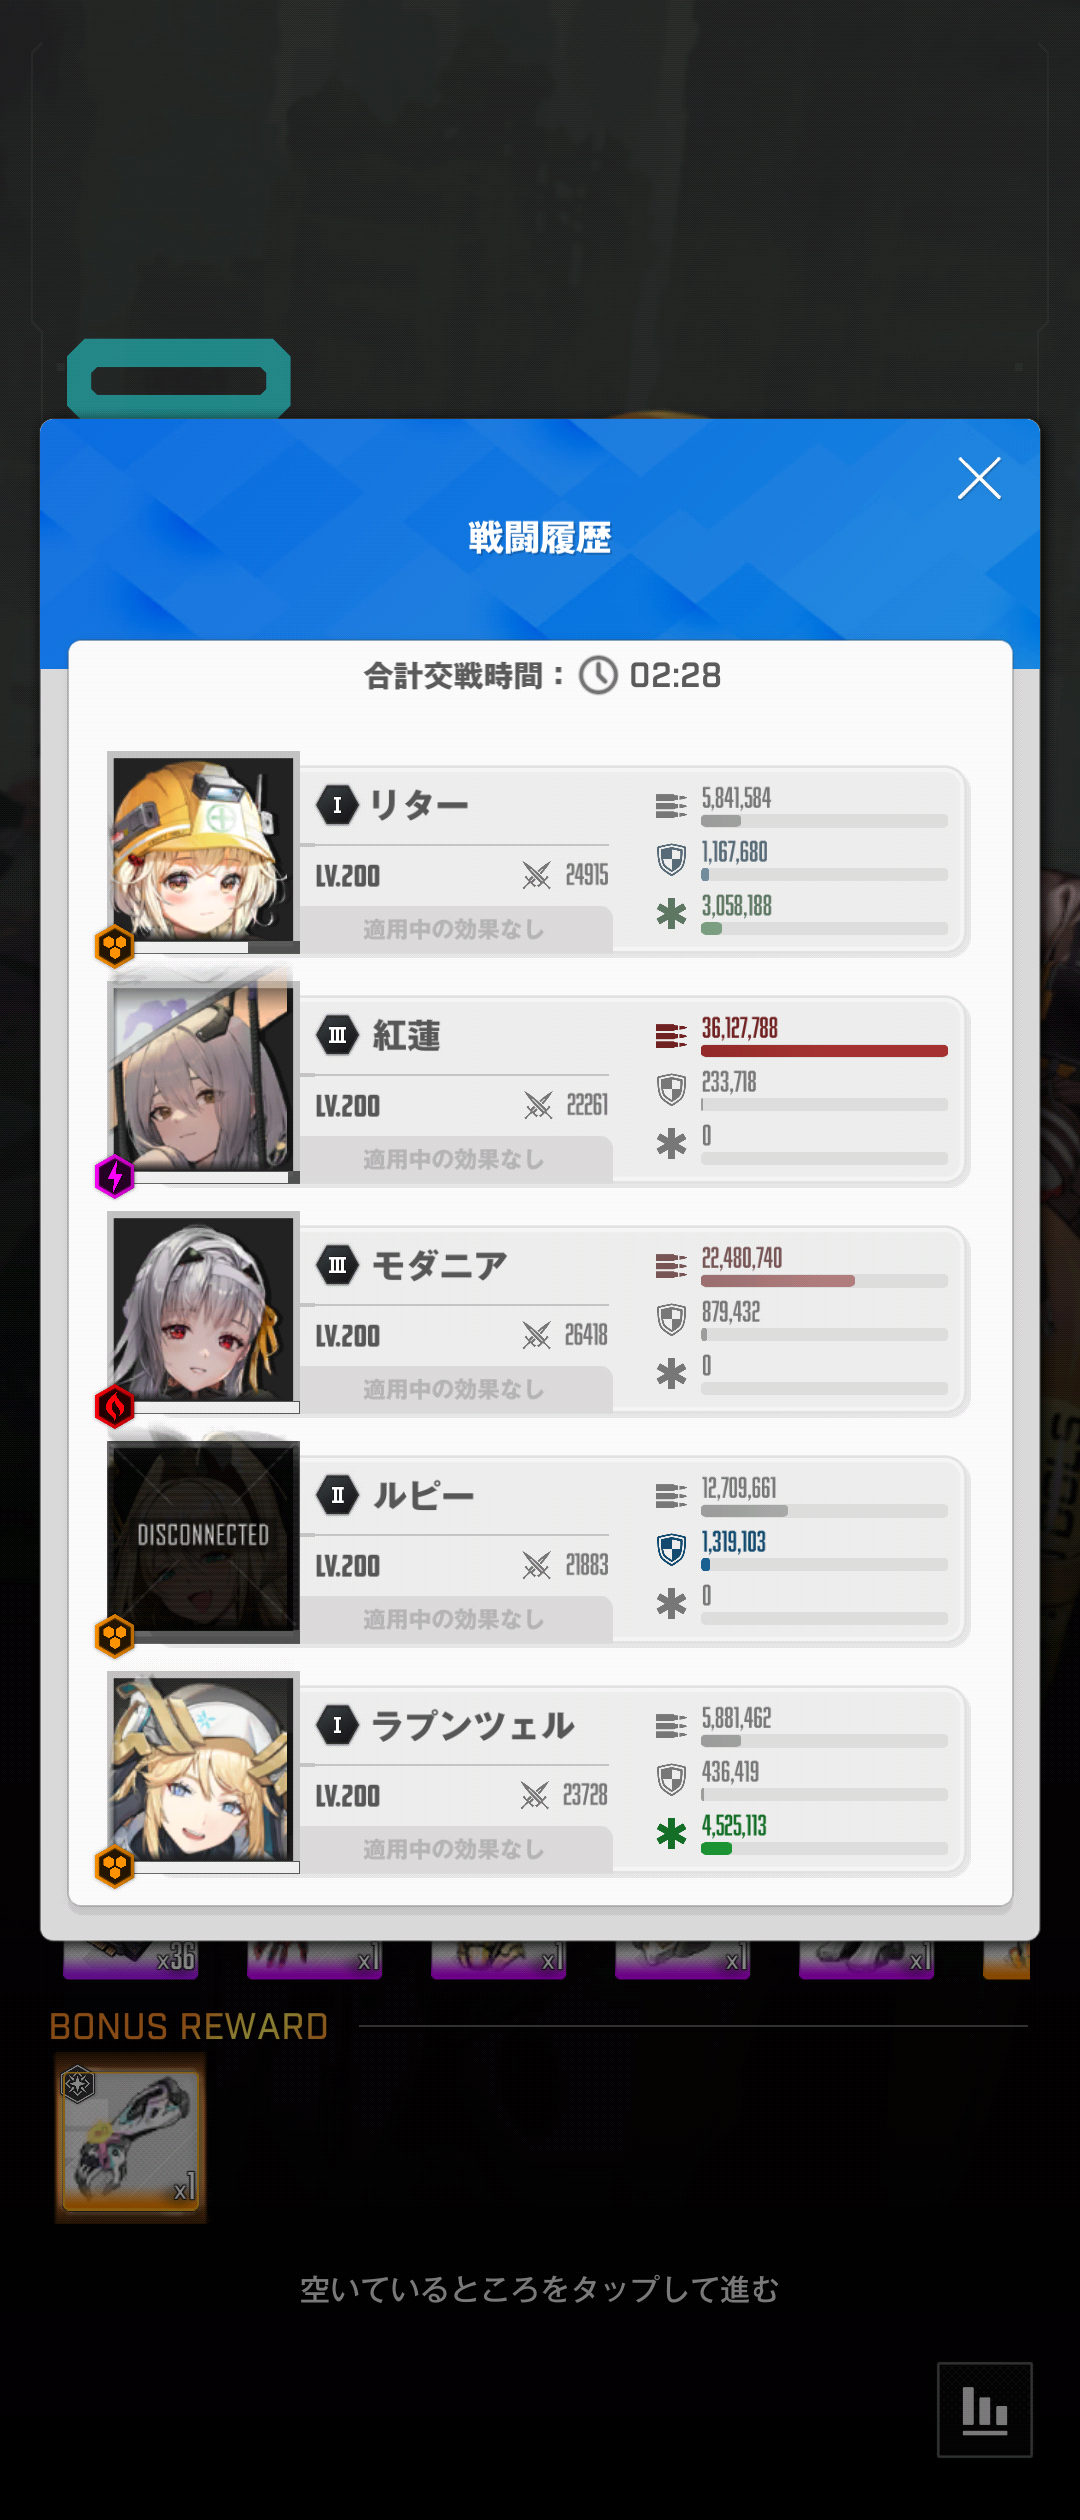Click the crossed swords power icon for リター

(537, 875)
